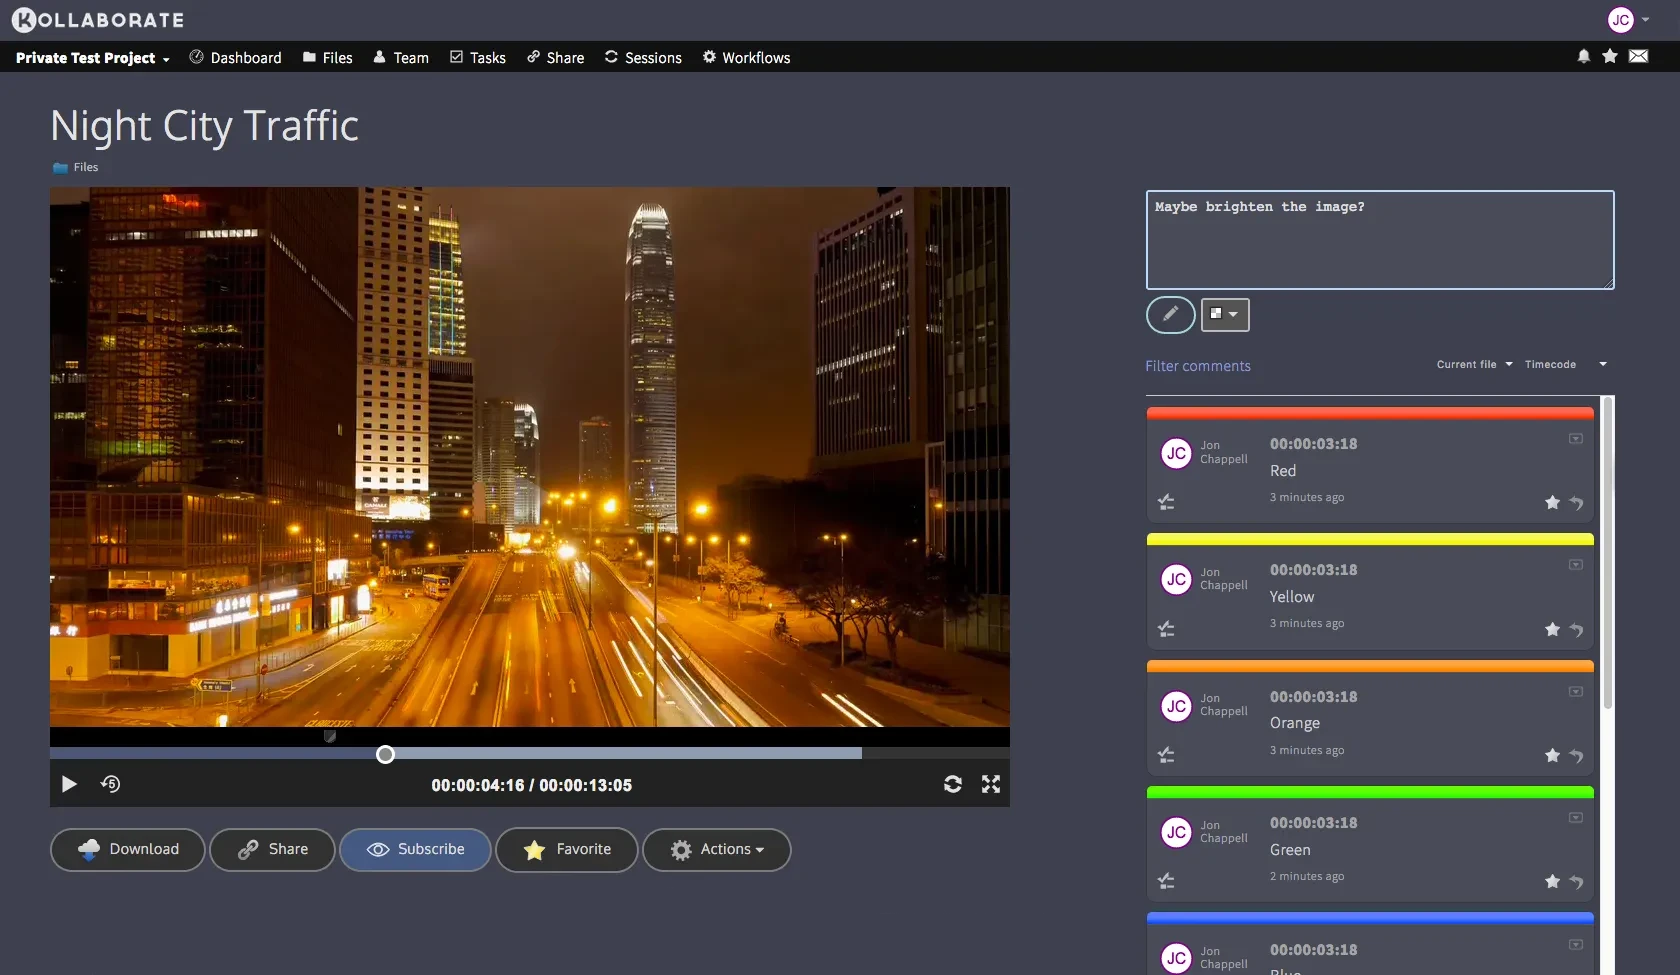The image size is (1680, 975).
Task: Click the Download button
Action: (127, 849)
